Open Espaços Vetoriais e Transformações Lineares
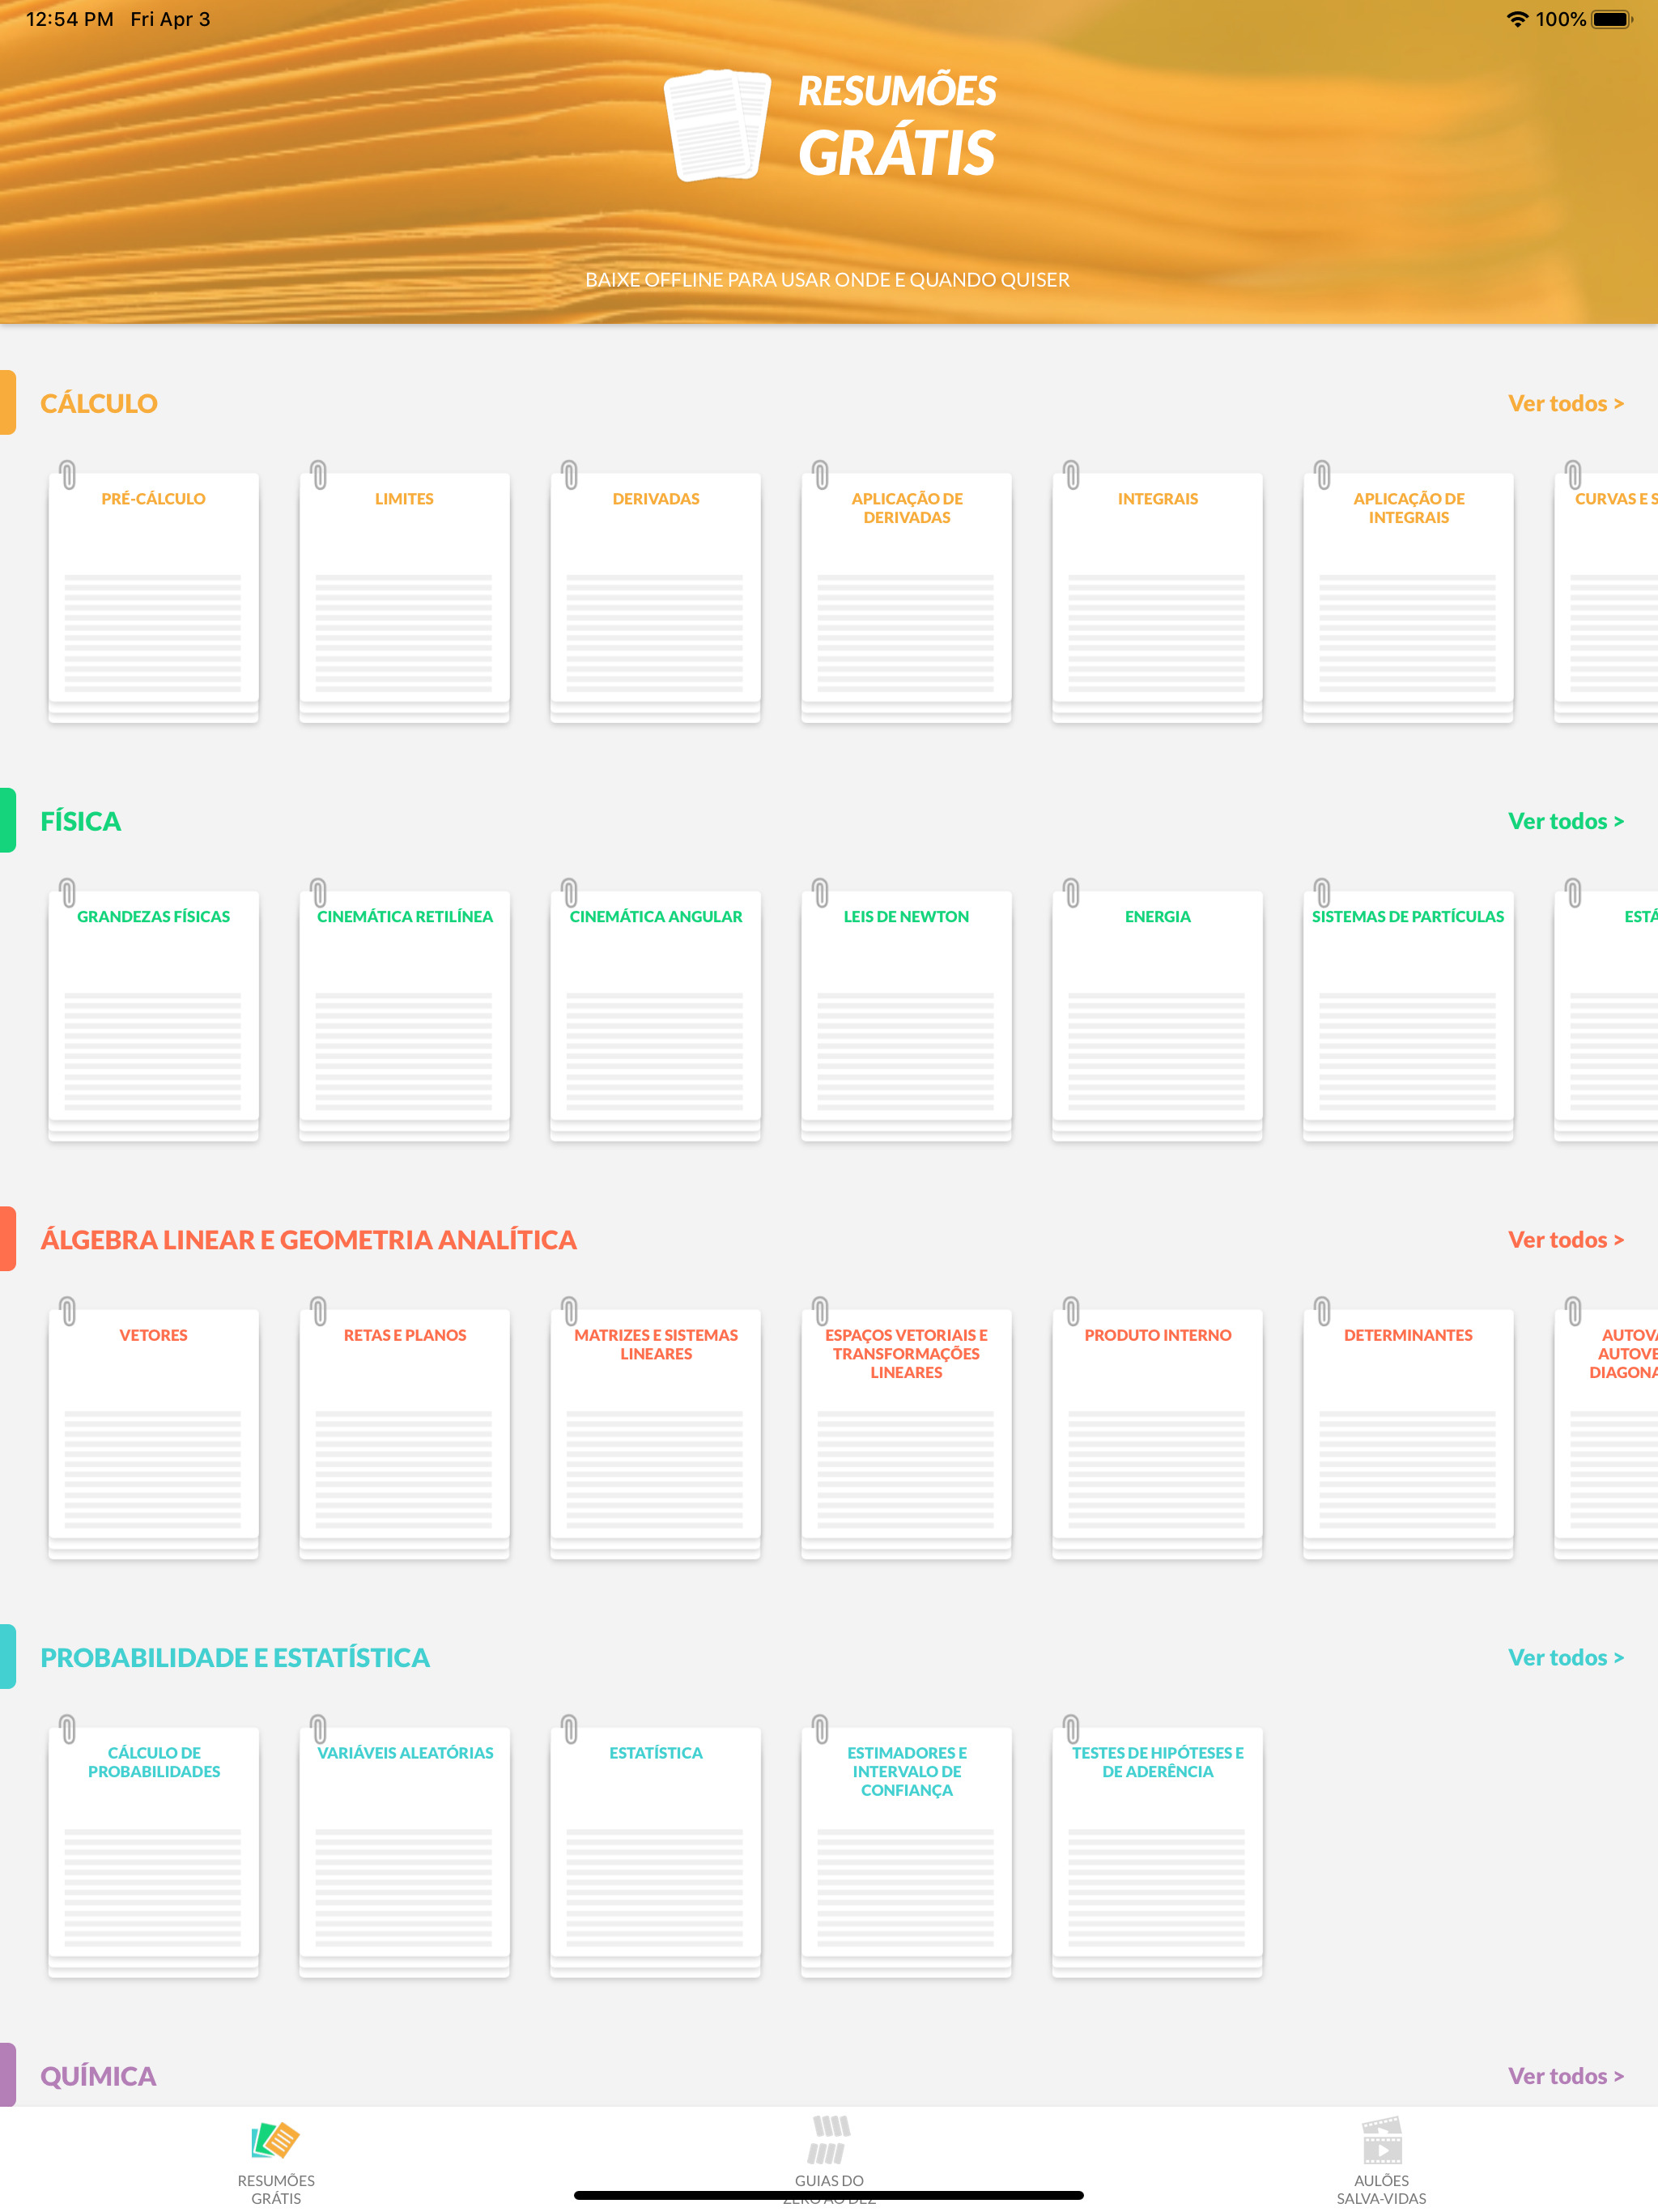Viewport: 1658px width, 2212px height. (906, 1430)
